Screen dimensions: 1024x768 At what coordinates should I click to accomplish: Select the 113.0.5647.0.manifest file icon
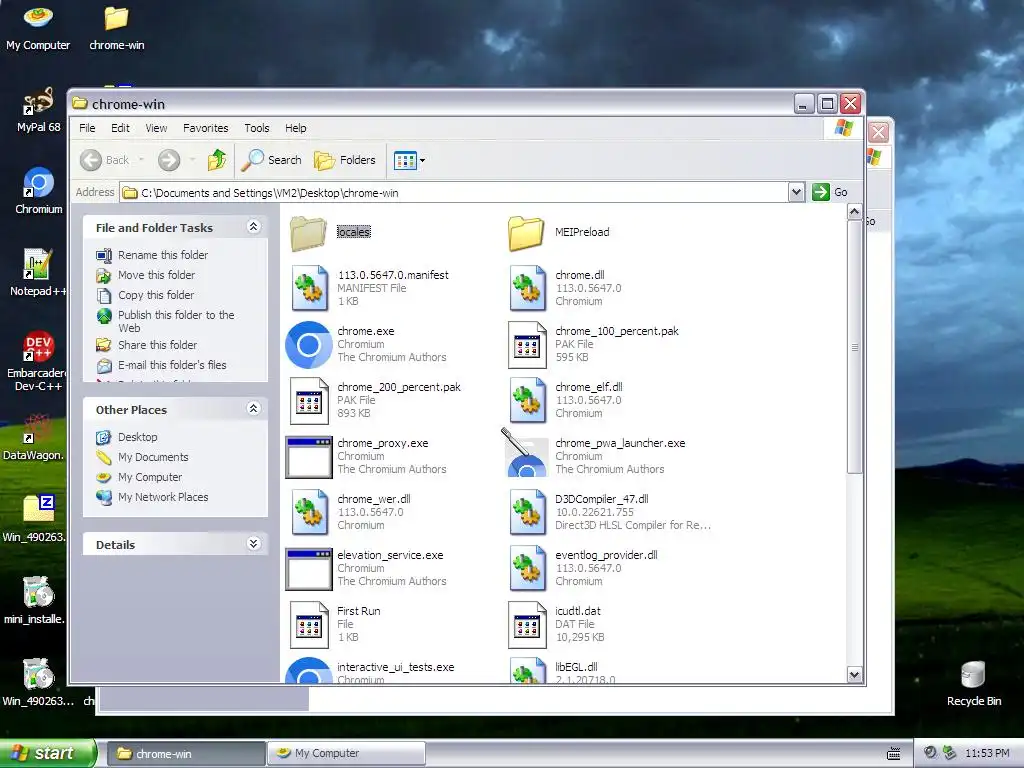point(310,288)
